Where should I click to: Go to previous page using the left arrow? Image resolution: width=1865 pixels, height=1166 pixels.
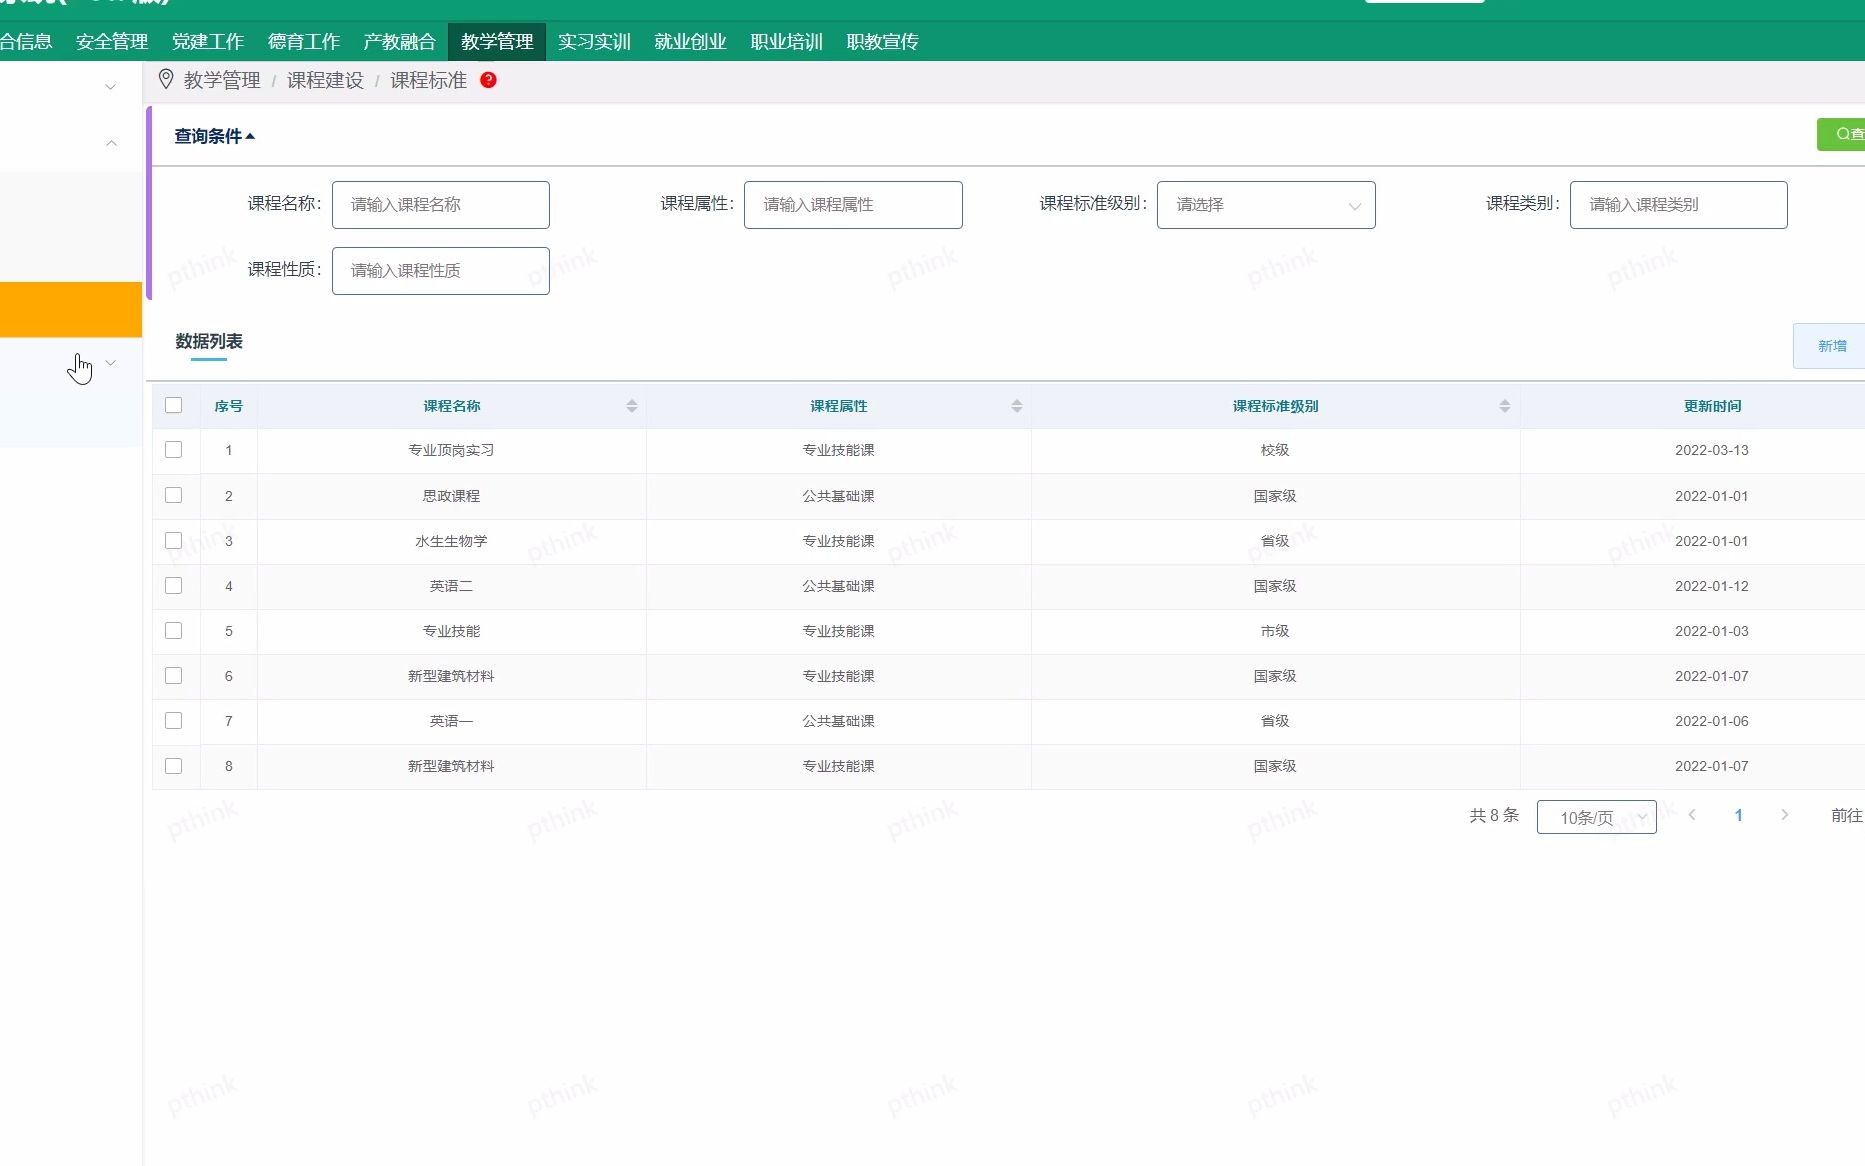click(x=1692, y=815)
